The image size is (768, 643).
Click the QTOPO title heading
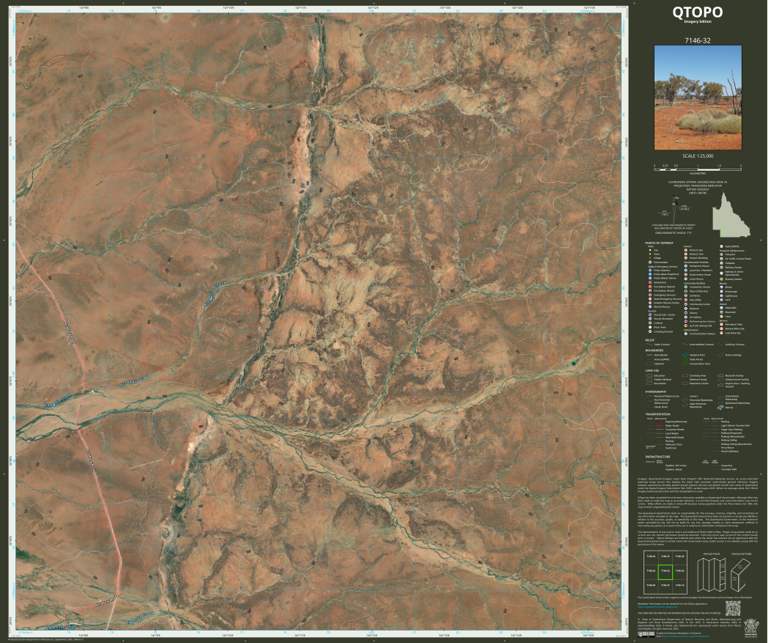click(697, 12)
